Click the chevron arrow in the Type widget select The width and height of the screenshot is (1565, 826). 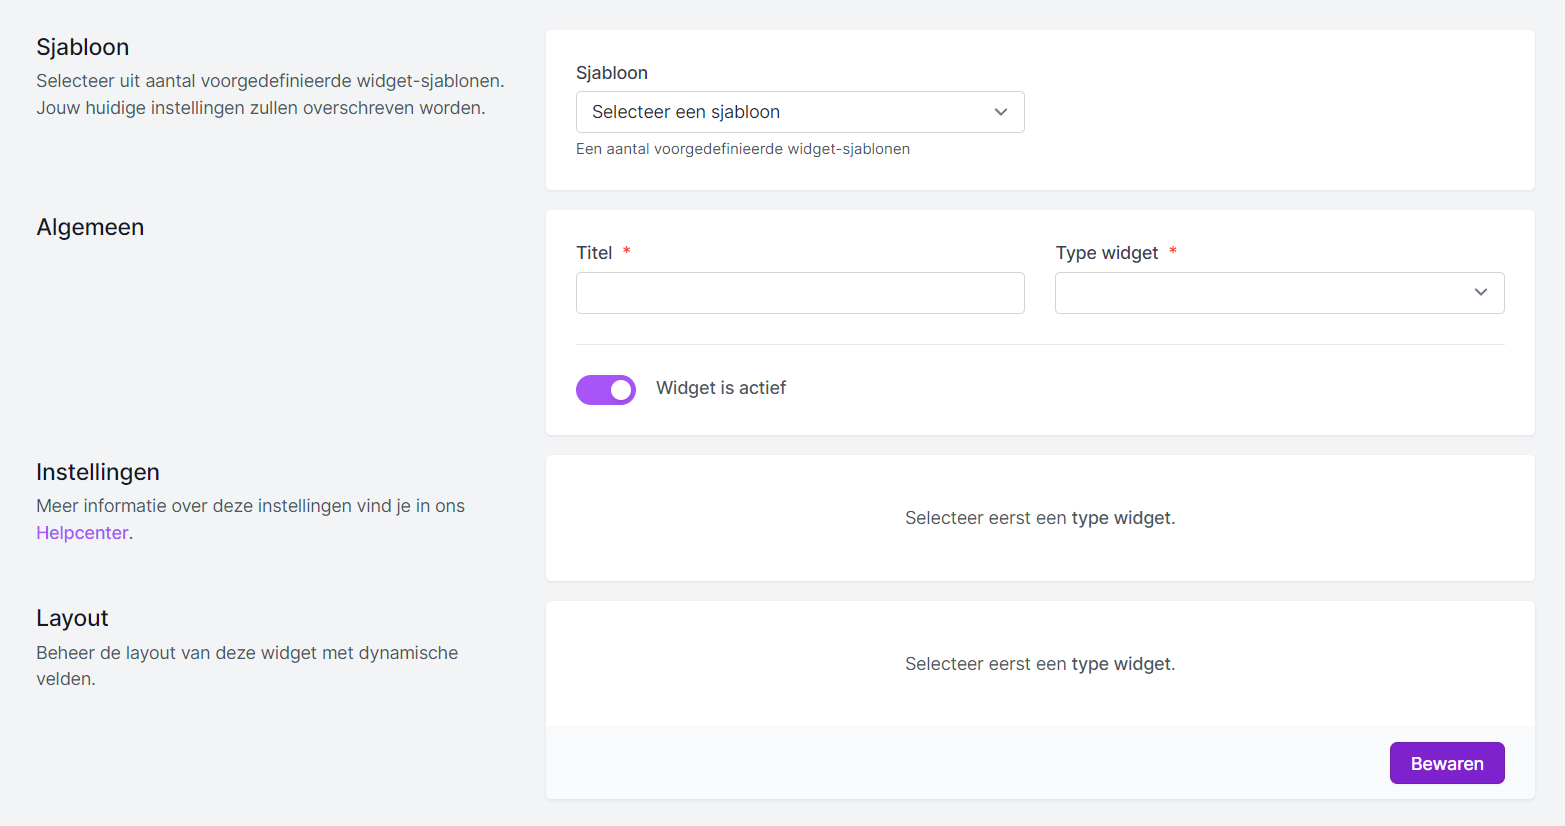pos(1480,292)
